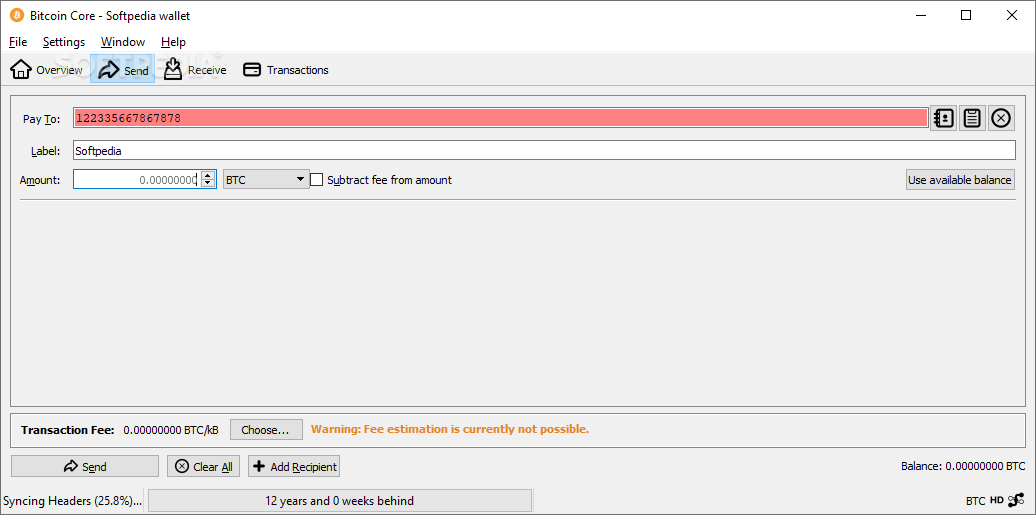1036x515 pixels.
Task: Open the Help menu
Action: (x=173, y=42)
